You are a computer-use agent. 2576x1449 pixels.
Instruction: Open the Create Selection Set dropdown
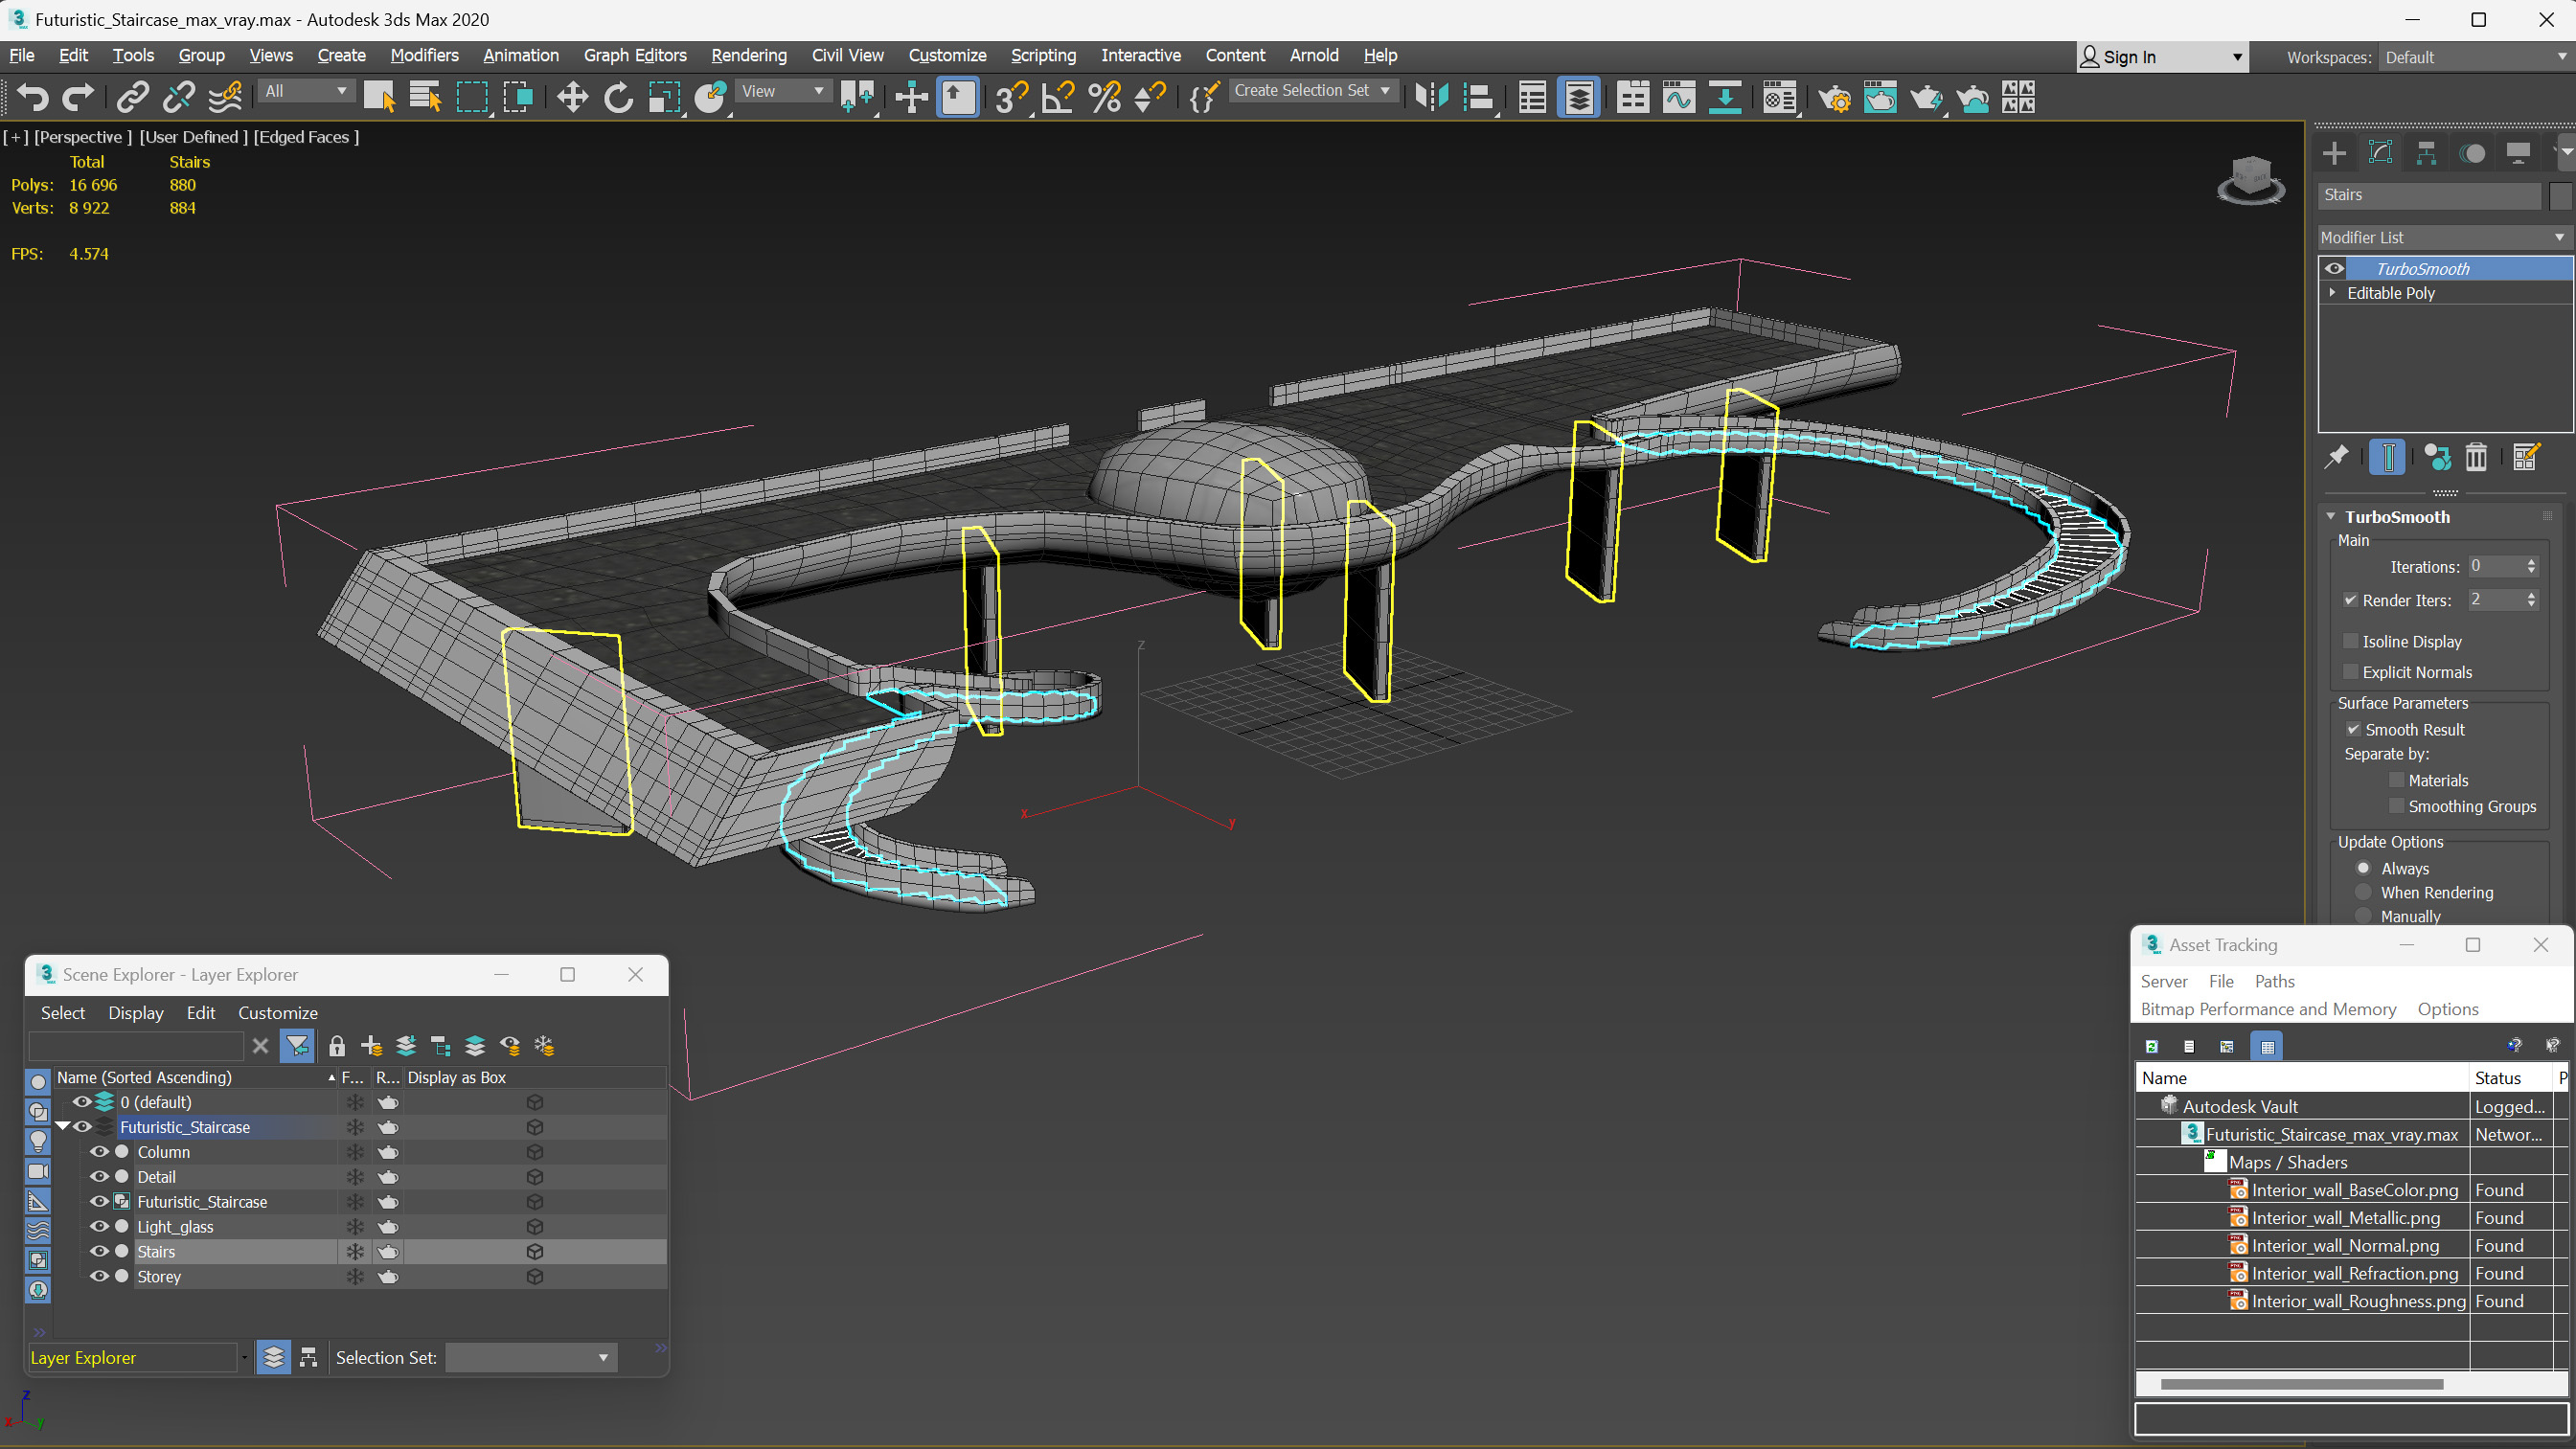[1310, 91]
